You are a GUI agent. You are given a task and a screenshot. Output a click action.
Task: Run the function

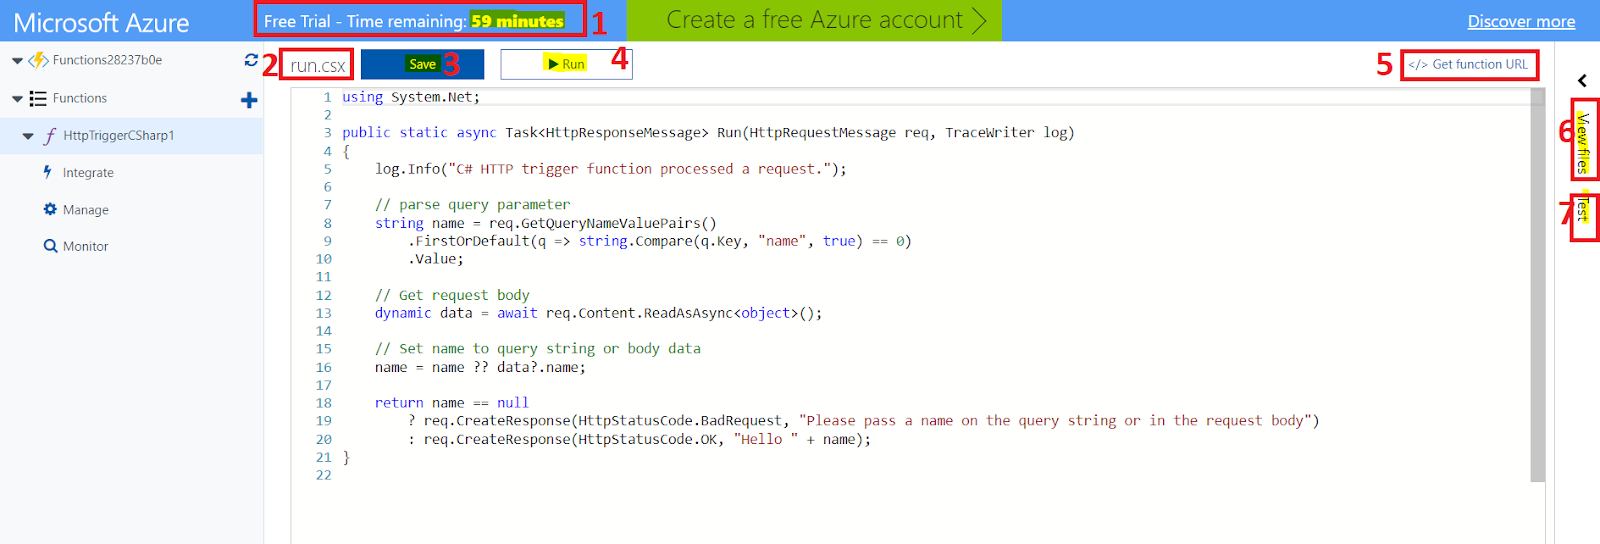pyautogui.click(x=566, y=64)
